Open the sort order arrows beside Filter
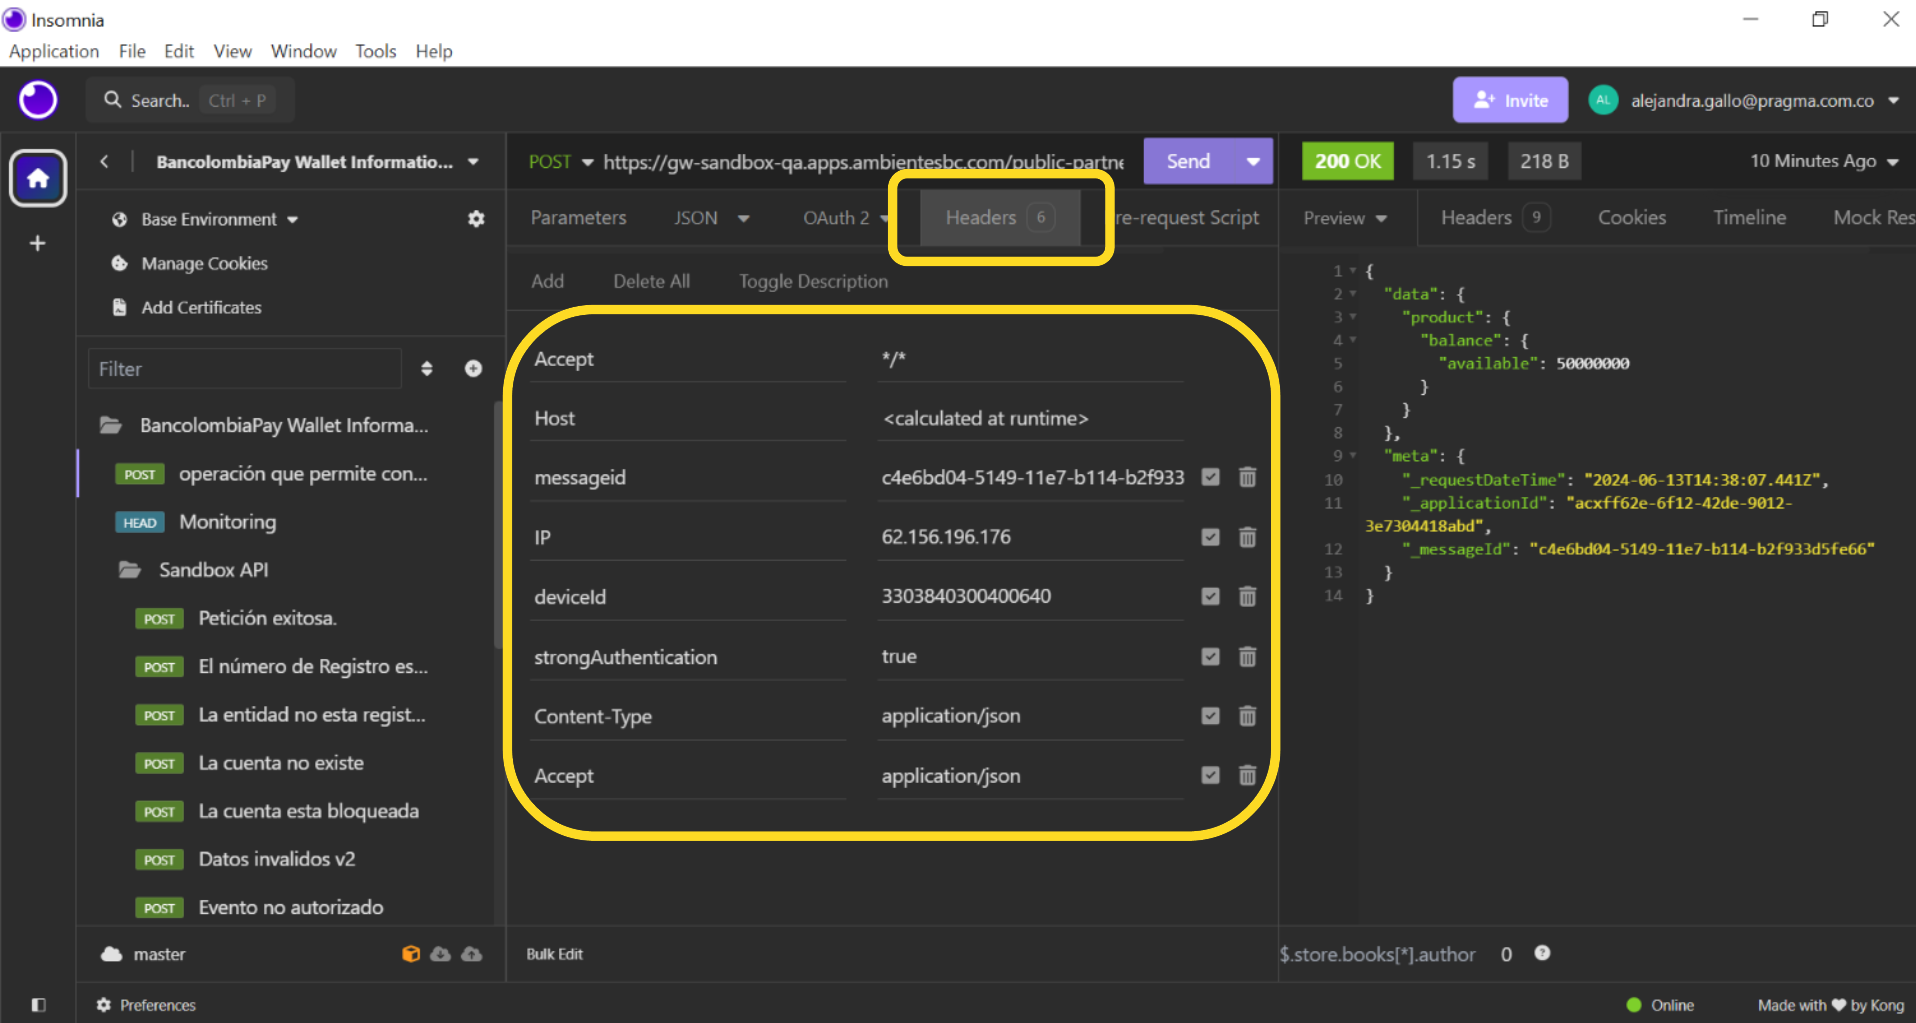The image size is (1916, 1023). [x=427, y=369]
